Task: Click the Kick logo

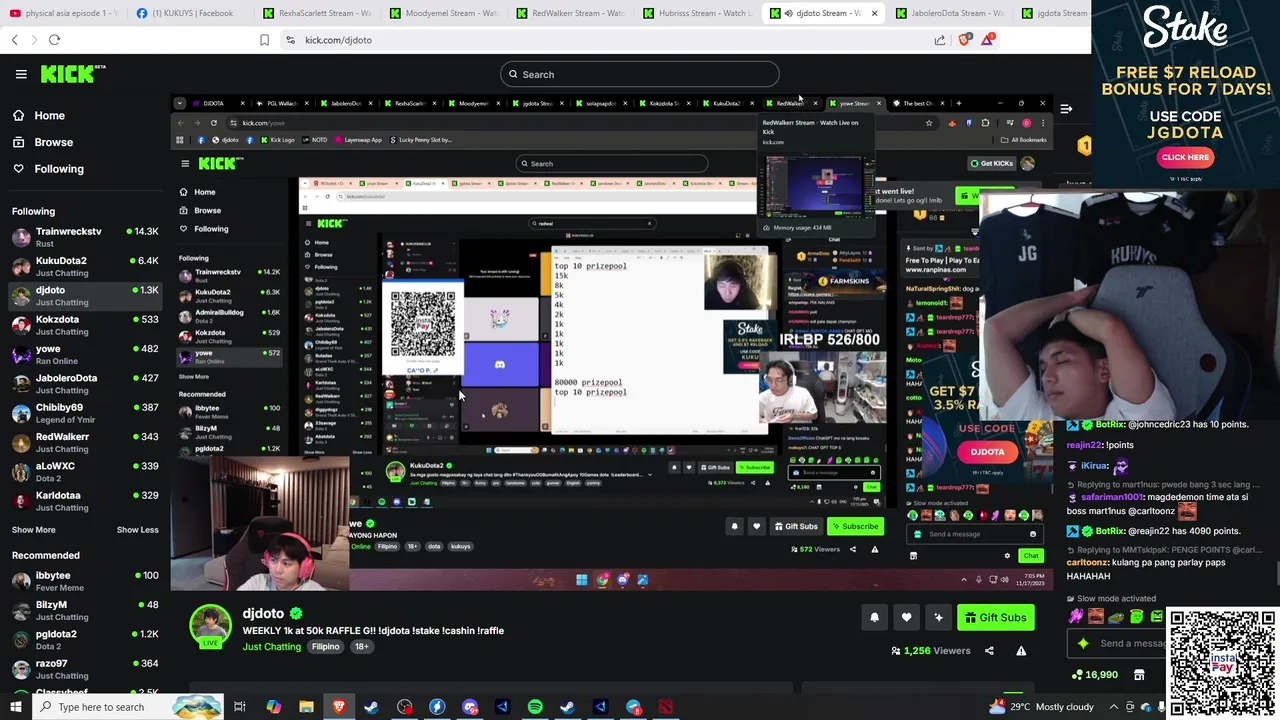Action: [x=72, y=74]
